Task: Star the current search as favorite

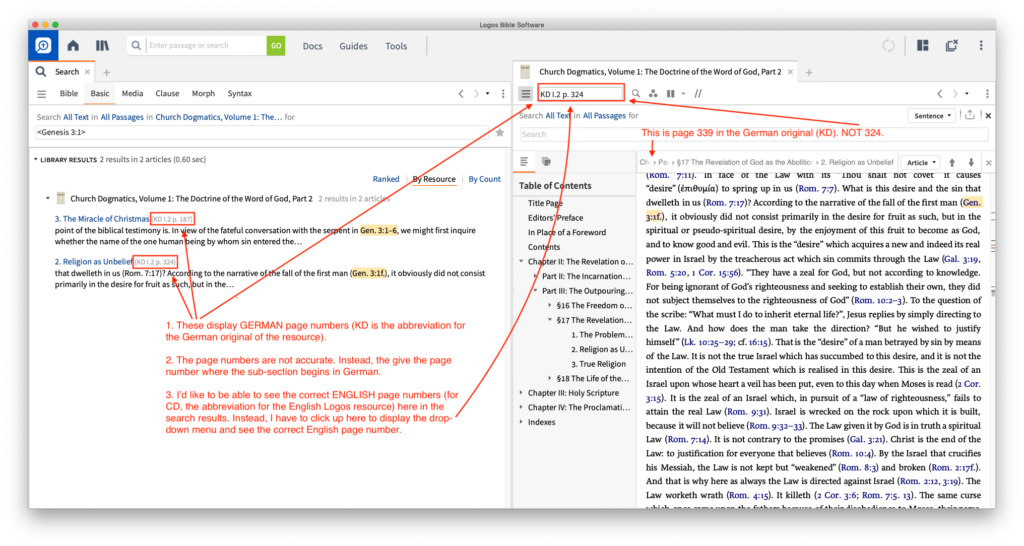Action: pyautogui.click(x=500, y=133)
